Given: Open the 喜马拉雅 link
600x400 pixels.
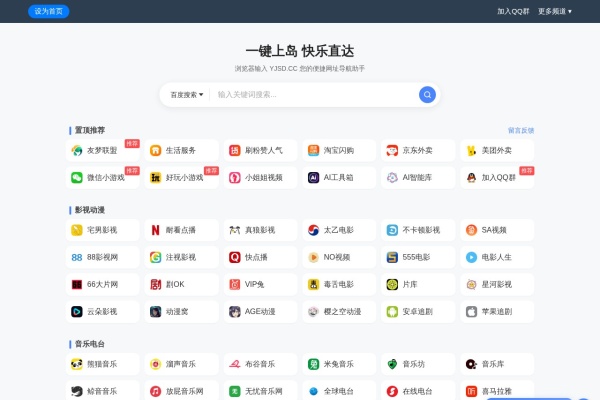Looking at the screenshot, I should [497, 390].
